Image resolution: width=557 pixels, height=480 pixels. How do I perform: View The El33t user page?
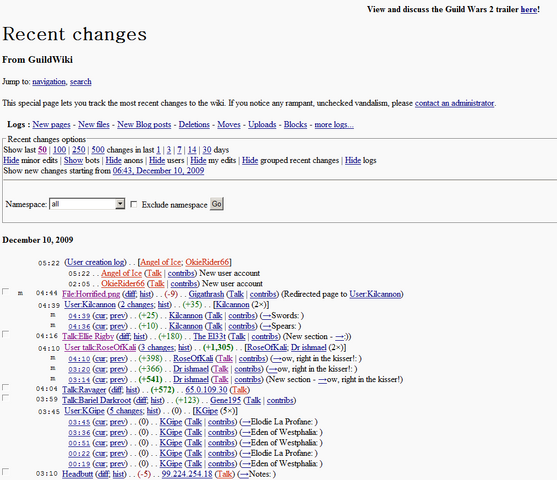[x=210, y=336]
